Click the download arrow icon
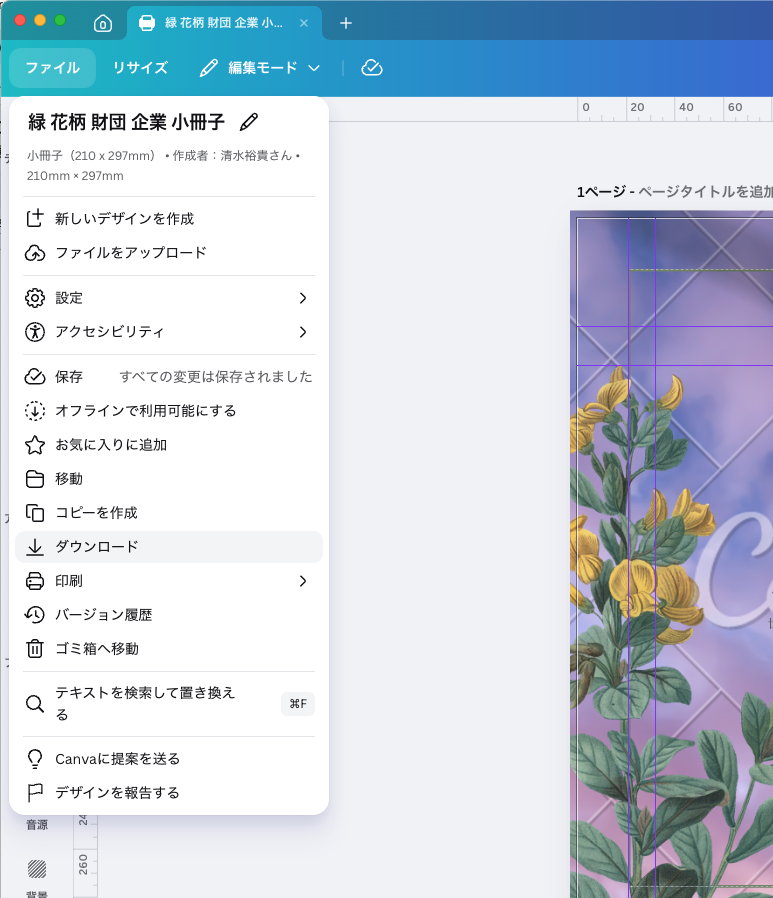The width and height of the screenshot is (773, 898). (x=35, y=547)
